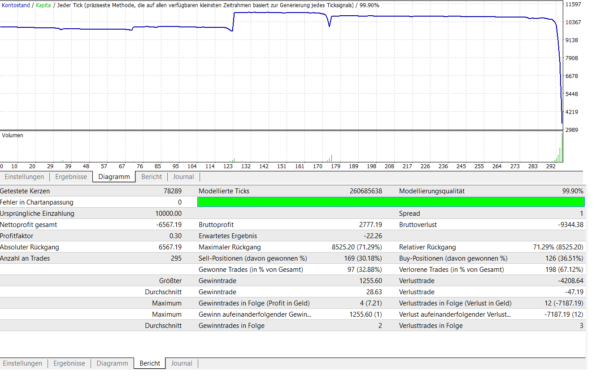The width and height of the screenshot is (600, 384).
Task: Switch to Ergebnisse tab in bottom tab row
Action: click(x=69, y=363)
